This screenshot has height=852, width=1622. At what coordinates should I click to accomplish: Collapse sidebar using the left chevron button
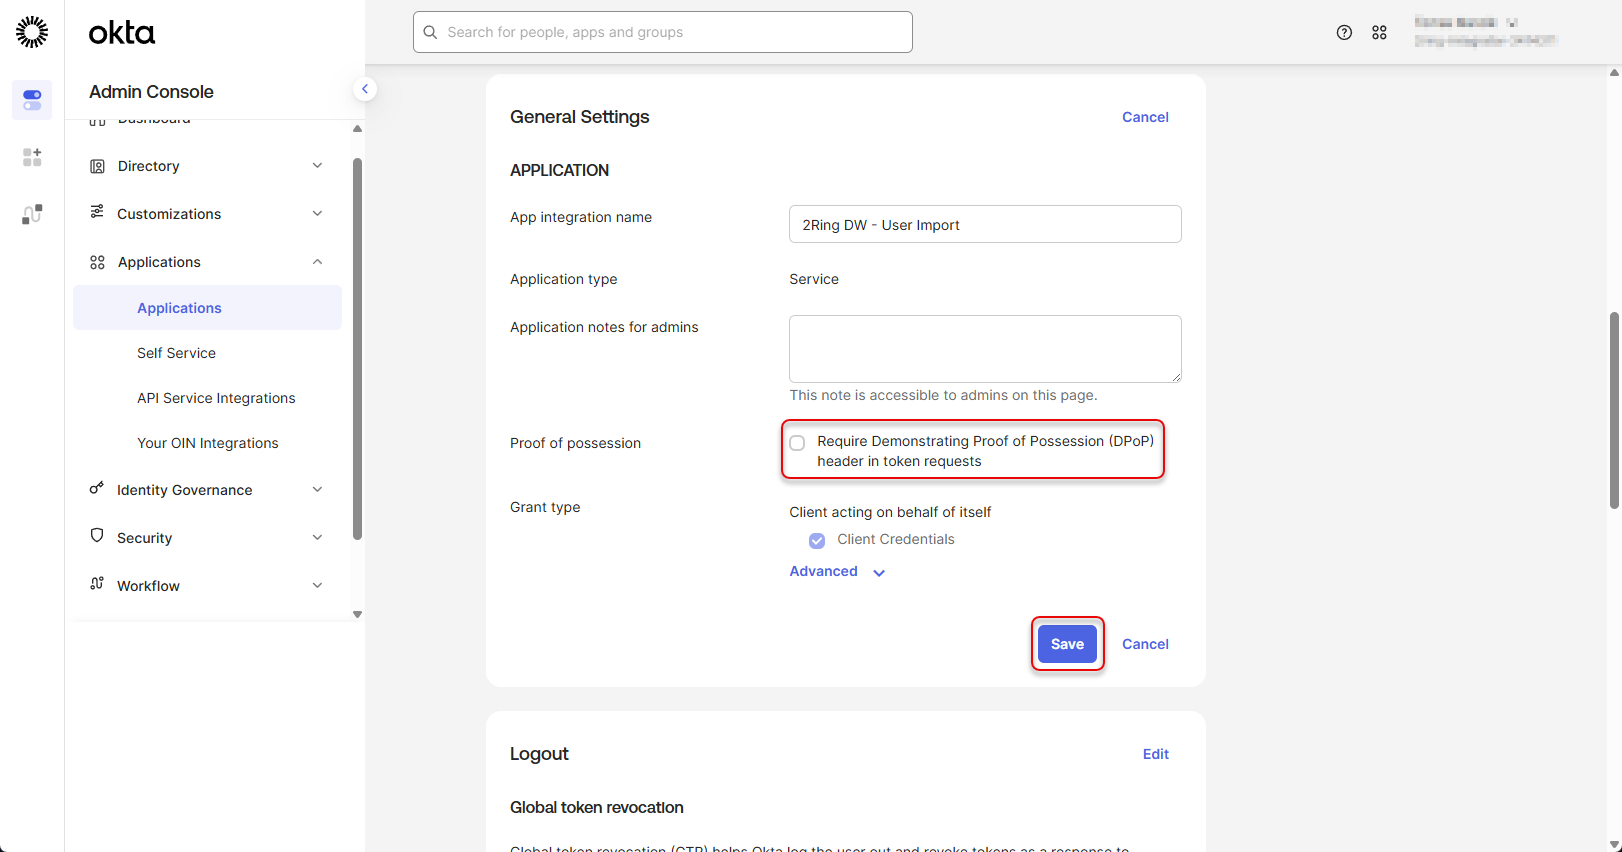365,89
